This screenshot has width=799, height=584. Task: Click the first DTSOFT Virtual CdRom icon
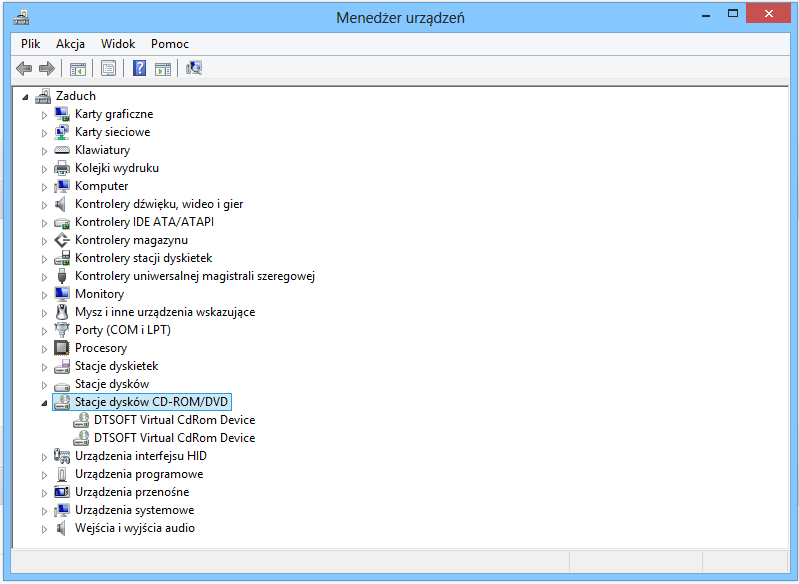coord(81,420)
